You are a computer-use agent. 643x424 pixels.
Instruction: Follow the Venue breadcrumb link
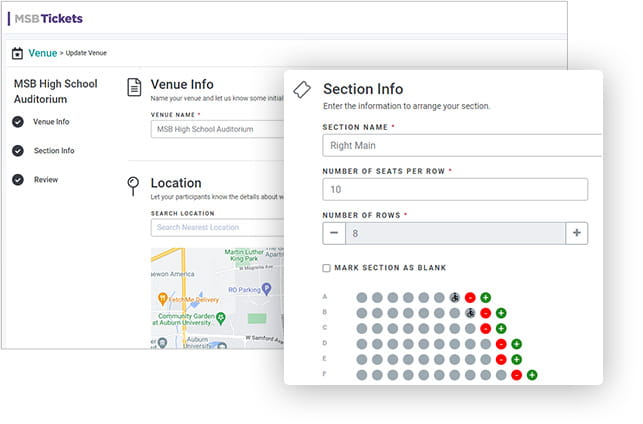[43, 53]
